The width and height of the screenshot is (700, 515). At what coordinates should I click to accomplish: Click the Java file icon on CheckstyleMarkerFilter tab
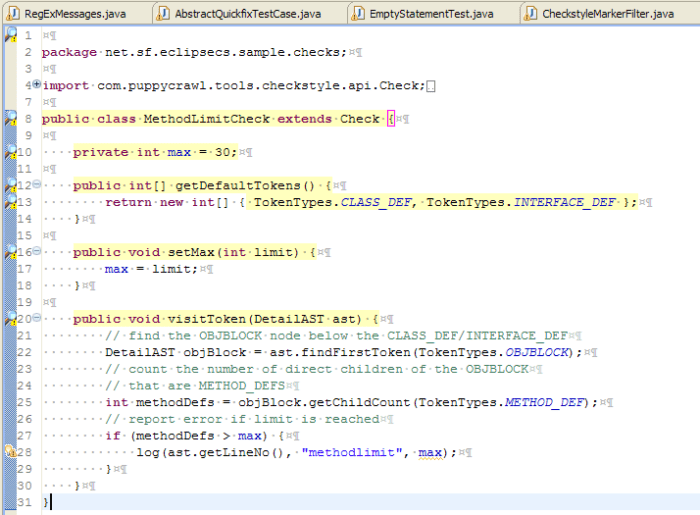(530, 13)
